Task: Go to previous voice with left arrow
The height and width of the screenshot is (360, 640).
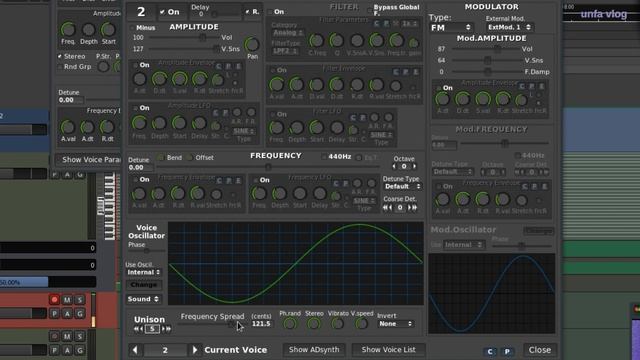Action: [135, 350]
